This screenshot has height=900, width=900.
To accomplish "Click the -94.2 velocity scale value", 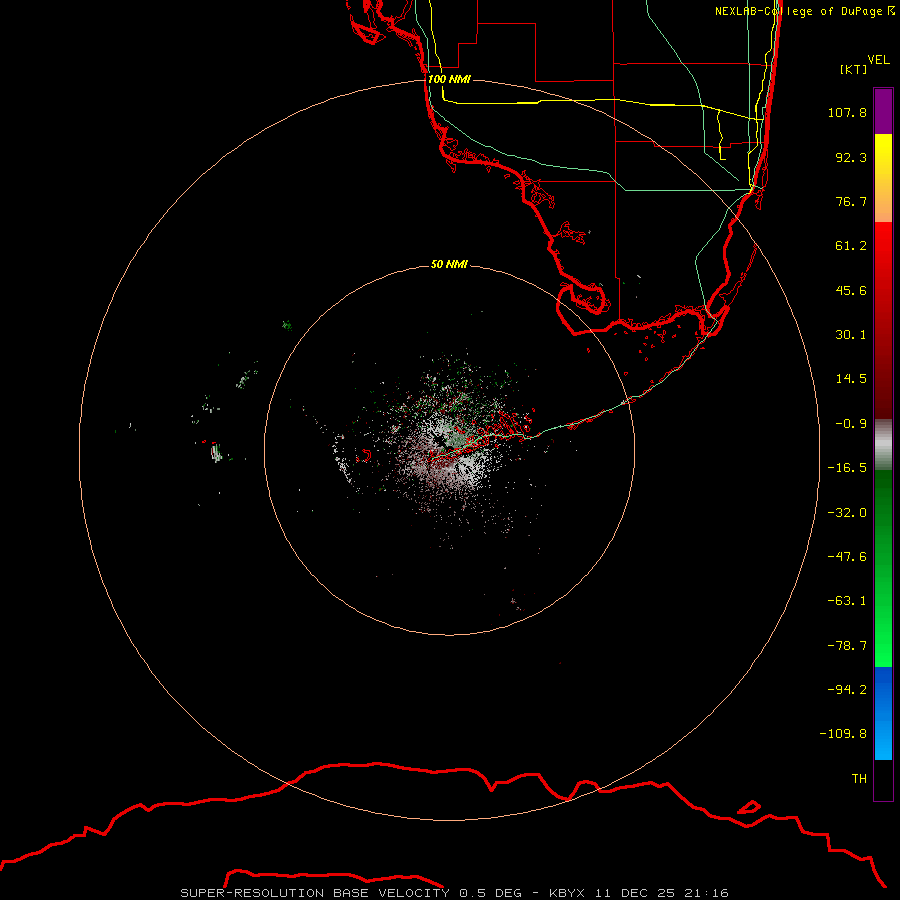I will click(x=847, y=689).
